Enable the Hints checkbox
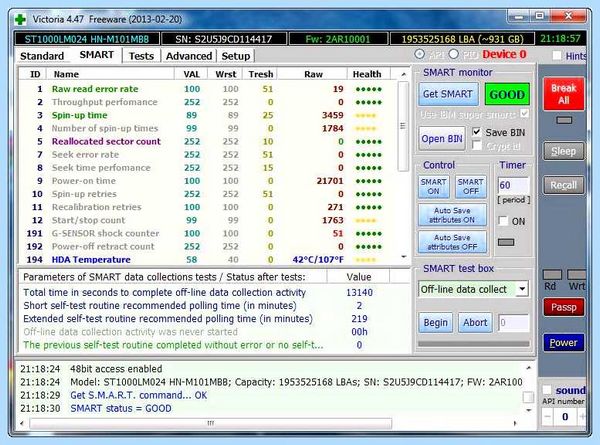The image size is (600, 445). [557, 56]
